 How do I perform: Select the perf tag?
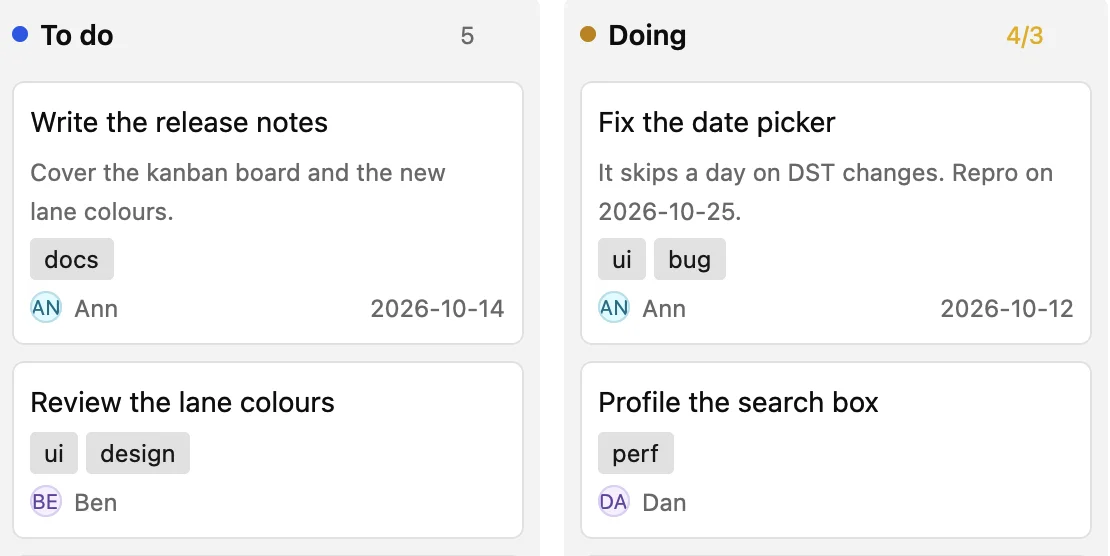coord(636,453)
